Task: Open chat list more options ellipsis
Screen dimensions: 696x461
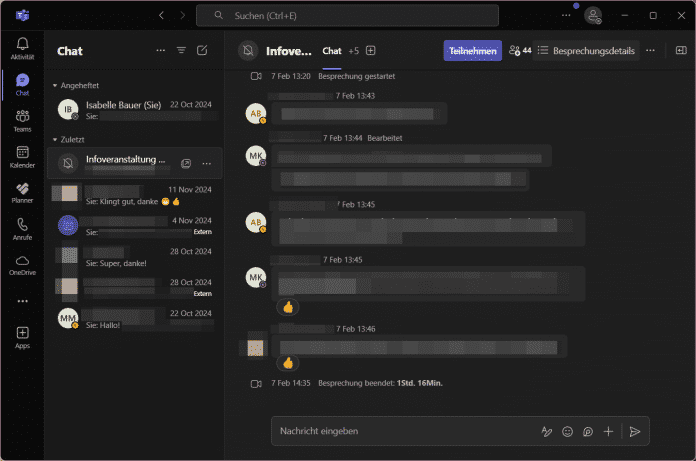Action: [x=161, y=51]
